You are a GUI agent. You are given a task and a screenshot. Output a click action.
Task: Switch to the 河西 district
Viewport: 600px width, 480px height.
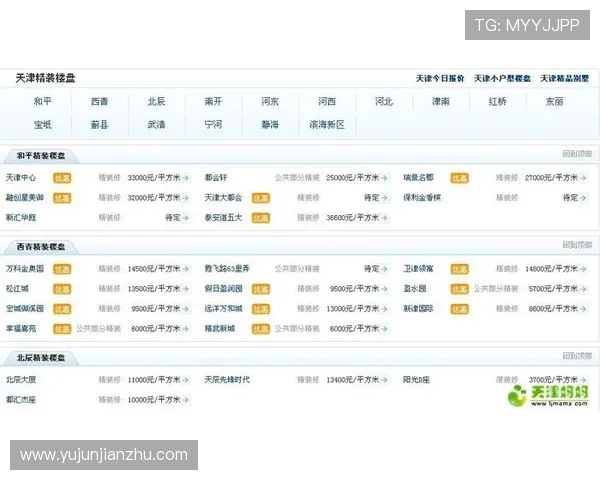coord(327,101)
